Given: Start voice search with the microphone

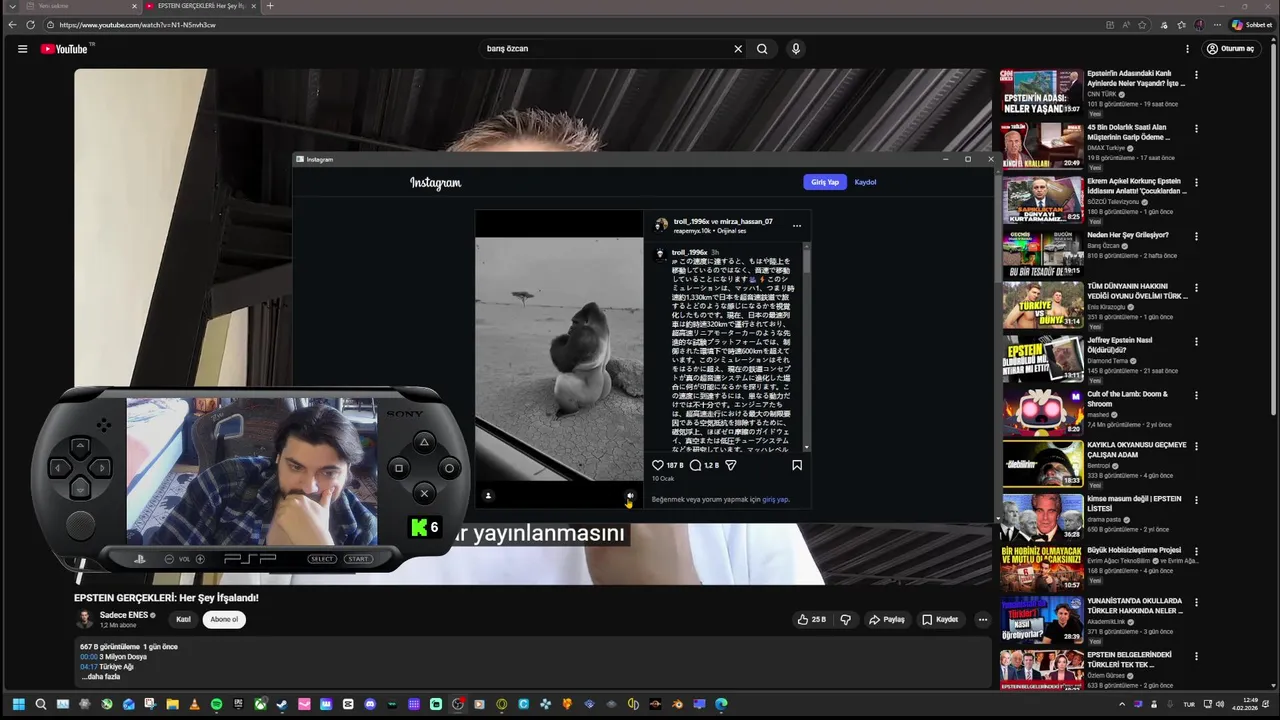Looking at the screenshot, I should point(796,49).
